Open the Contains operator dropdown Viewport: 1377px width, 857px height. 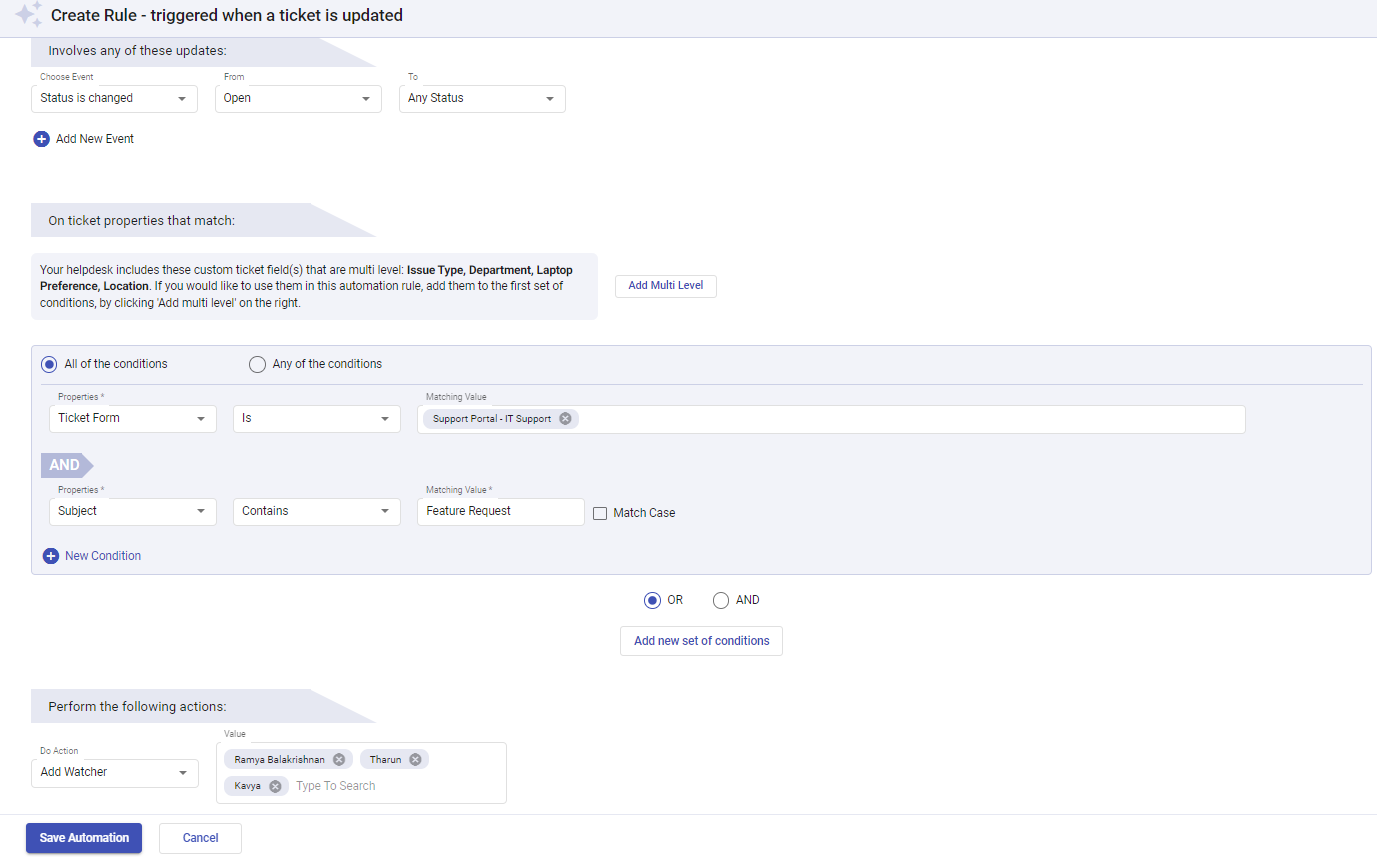(316, 511)
